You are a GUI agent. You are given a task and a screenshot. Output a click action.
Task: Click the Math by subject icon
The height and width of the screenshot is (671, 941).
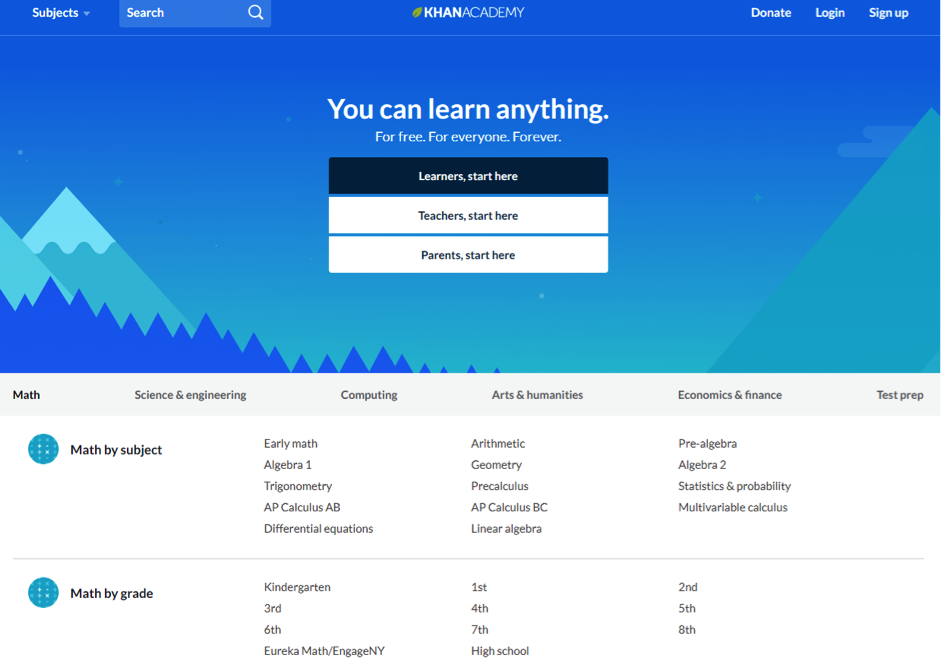tap(43, 449)
